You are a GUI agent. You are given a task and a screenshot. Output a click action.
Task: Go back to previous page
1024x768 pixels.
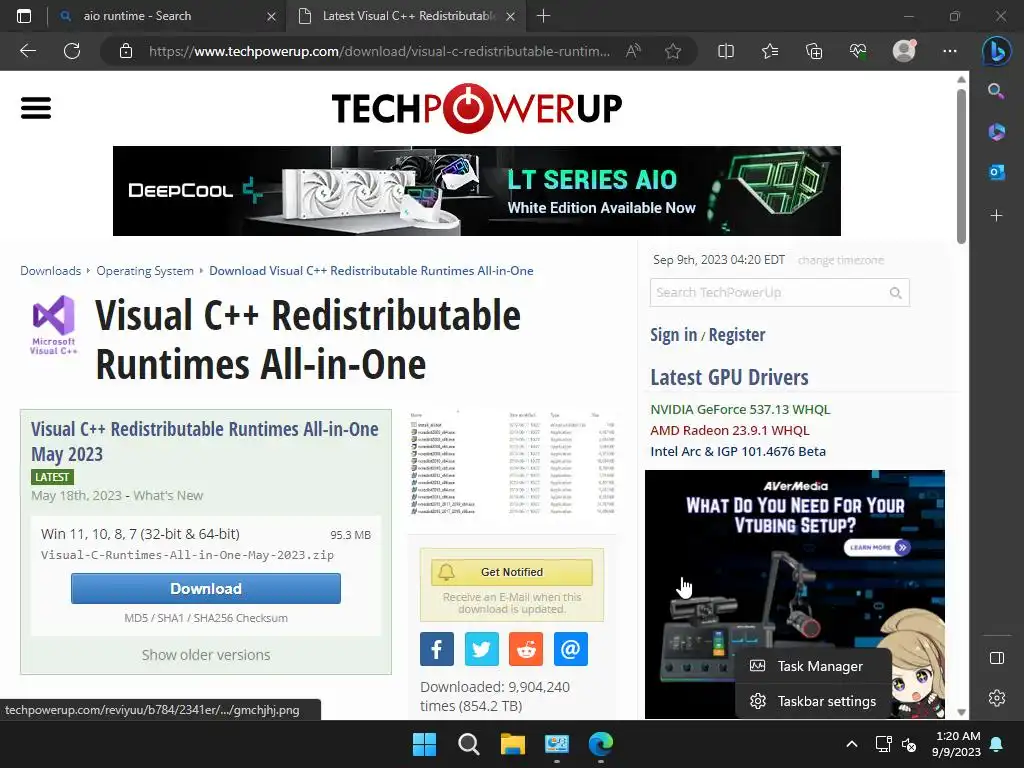coord(28,51)
